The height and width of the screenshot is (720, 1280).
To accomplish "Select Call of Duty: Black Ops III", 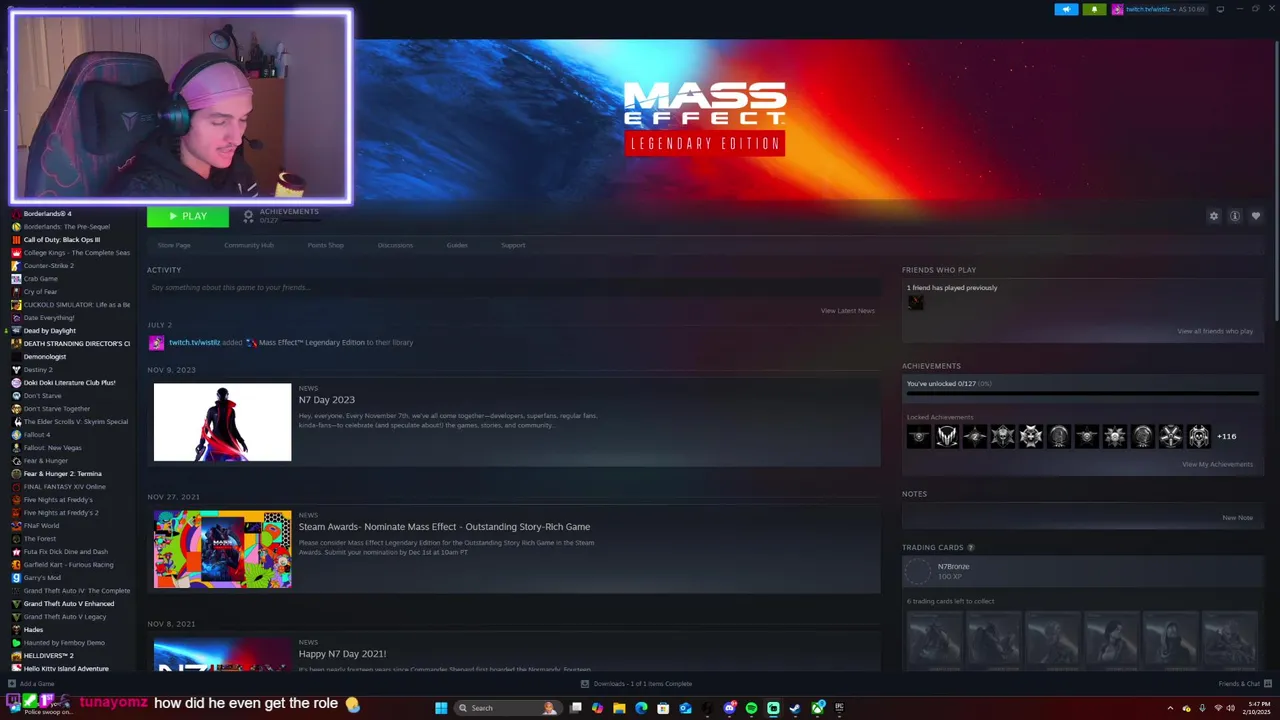I will [x=61, y=240].
